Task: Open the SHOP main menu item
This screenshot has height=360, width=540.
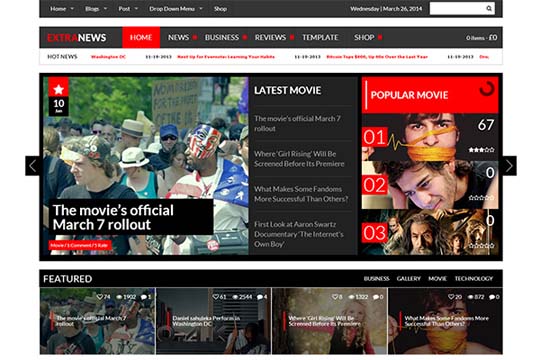Action: pos(364,37)
